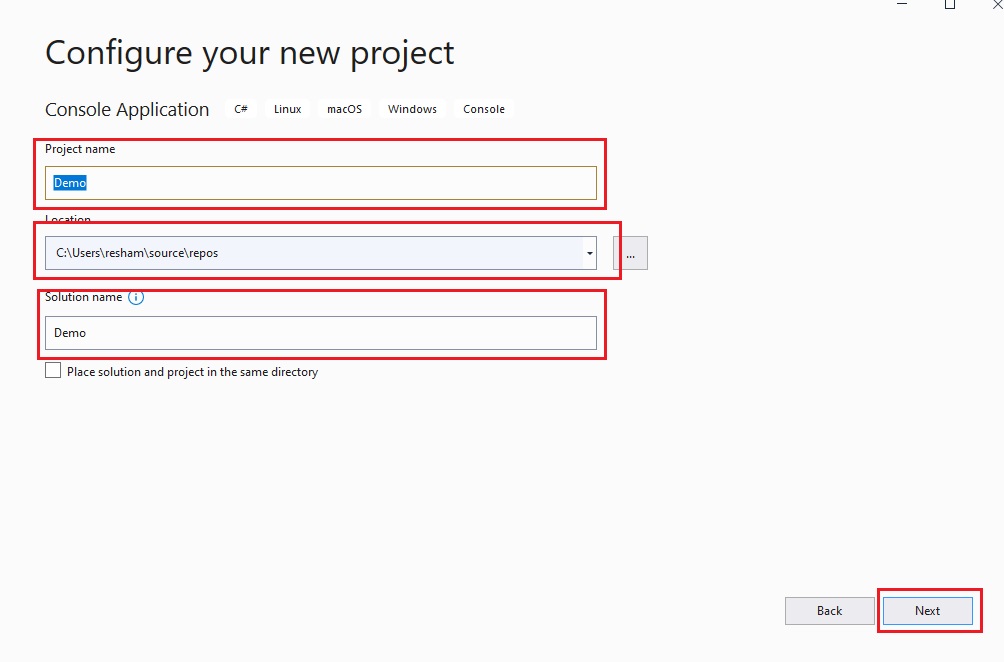Go Back to the previous step

pyautogui.click(x=830, y=611)
